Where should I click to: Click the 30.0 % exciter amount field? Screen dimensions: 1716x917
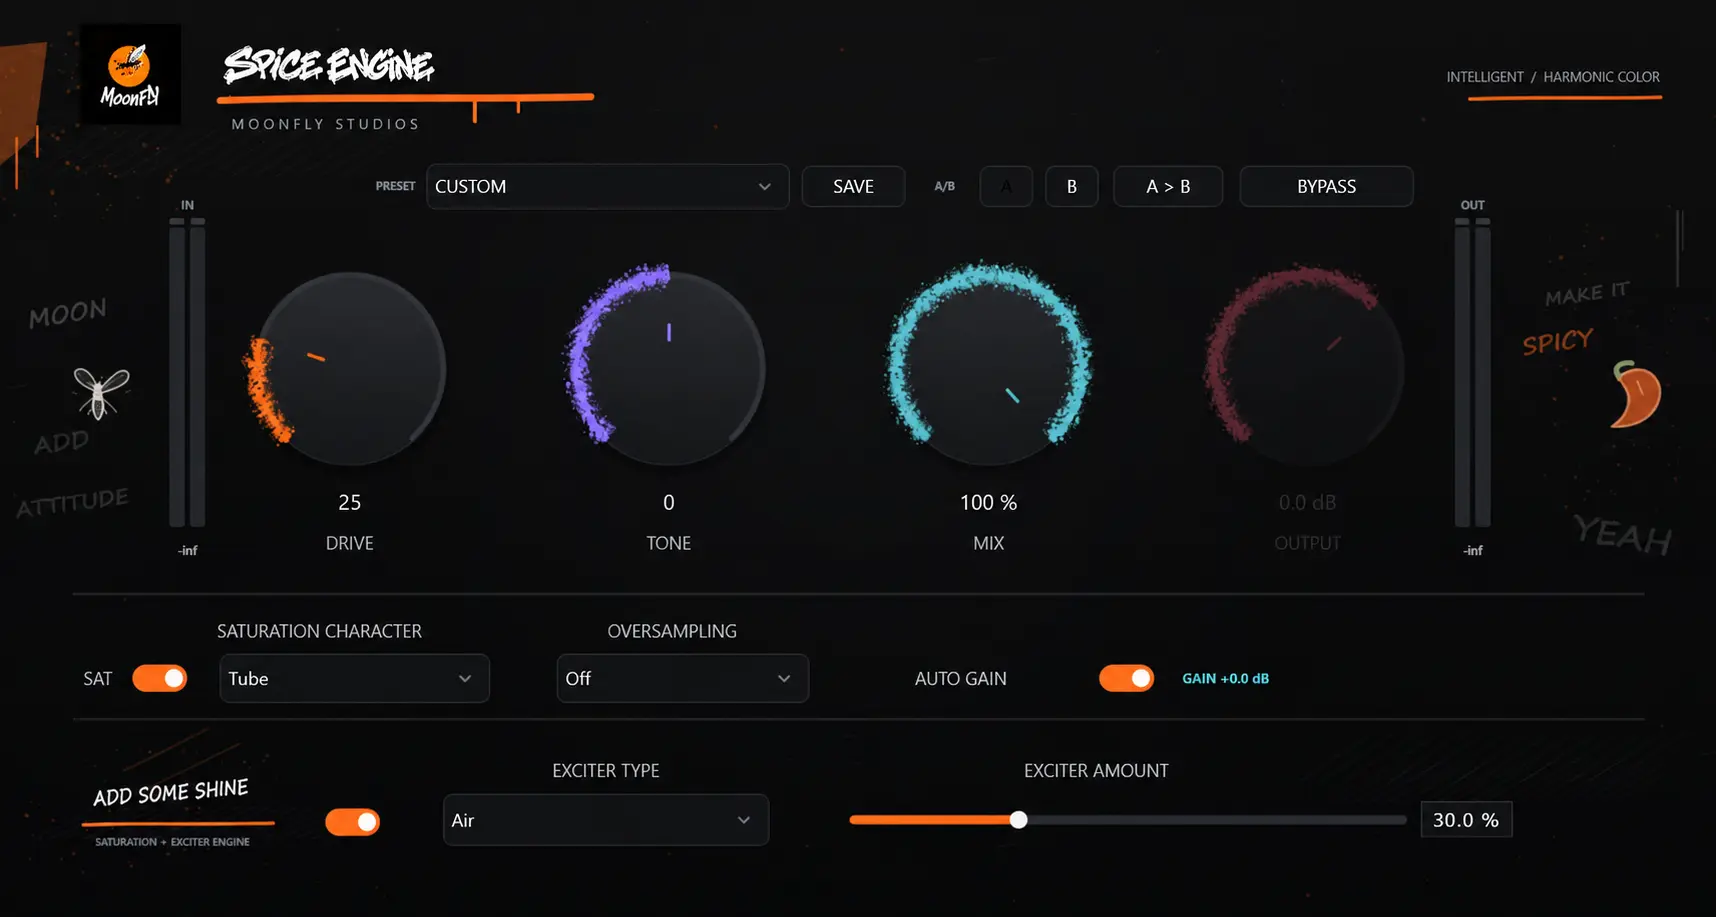1466,820
